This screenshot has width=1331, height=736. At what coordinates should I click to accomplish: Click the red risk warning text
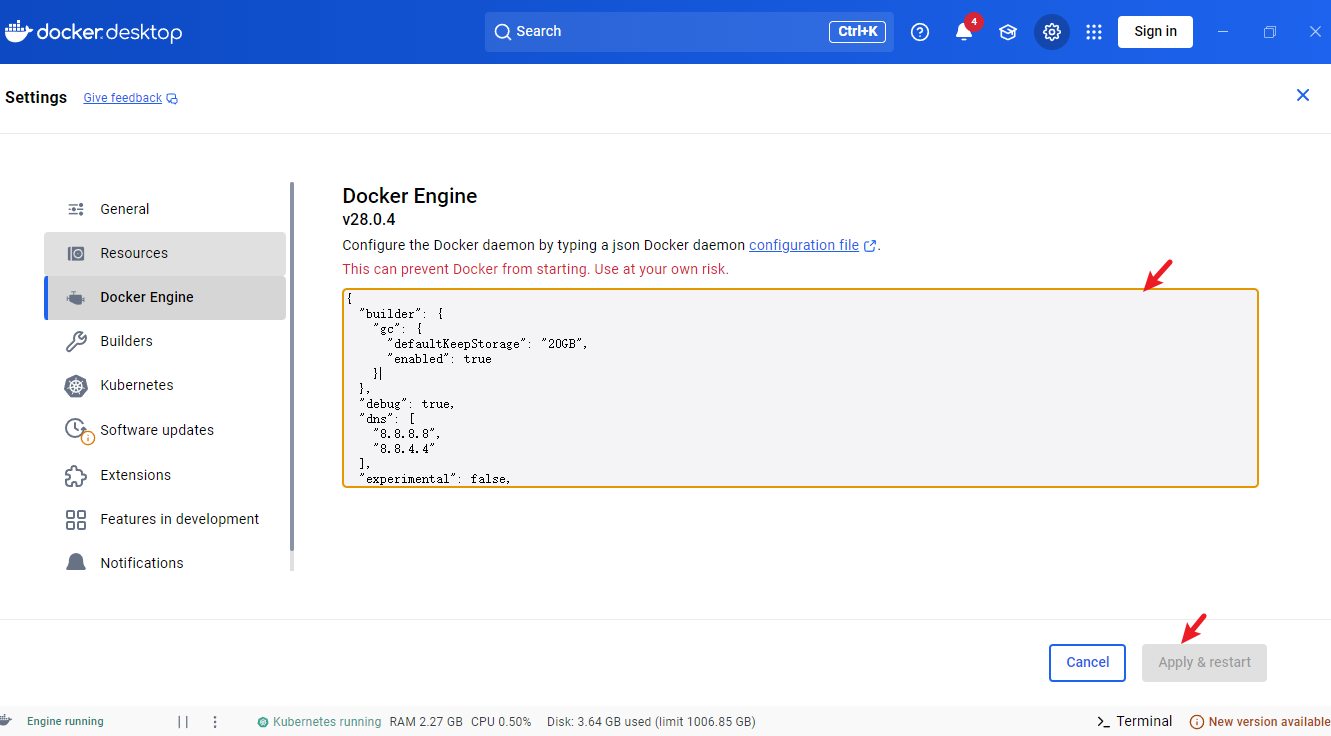click(535, 269)
